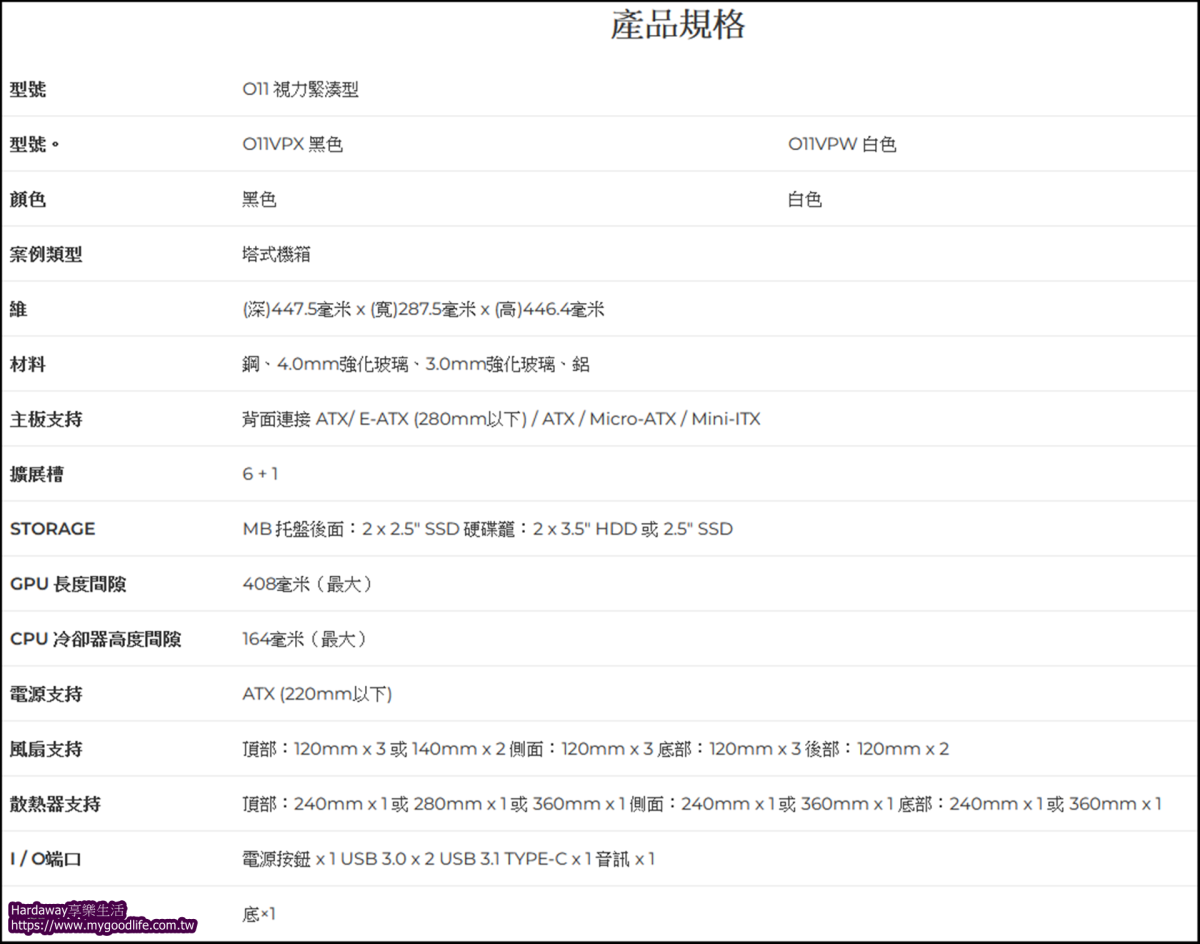Image resolution: width=1200 pixels, height=944 pixels.
Task: Click the fan support value 頂部：120mm x 3
Action: coord(596,749)
